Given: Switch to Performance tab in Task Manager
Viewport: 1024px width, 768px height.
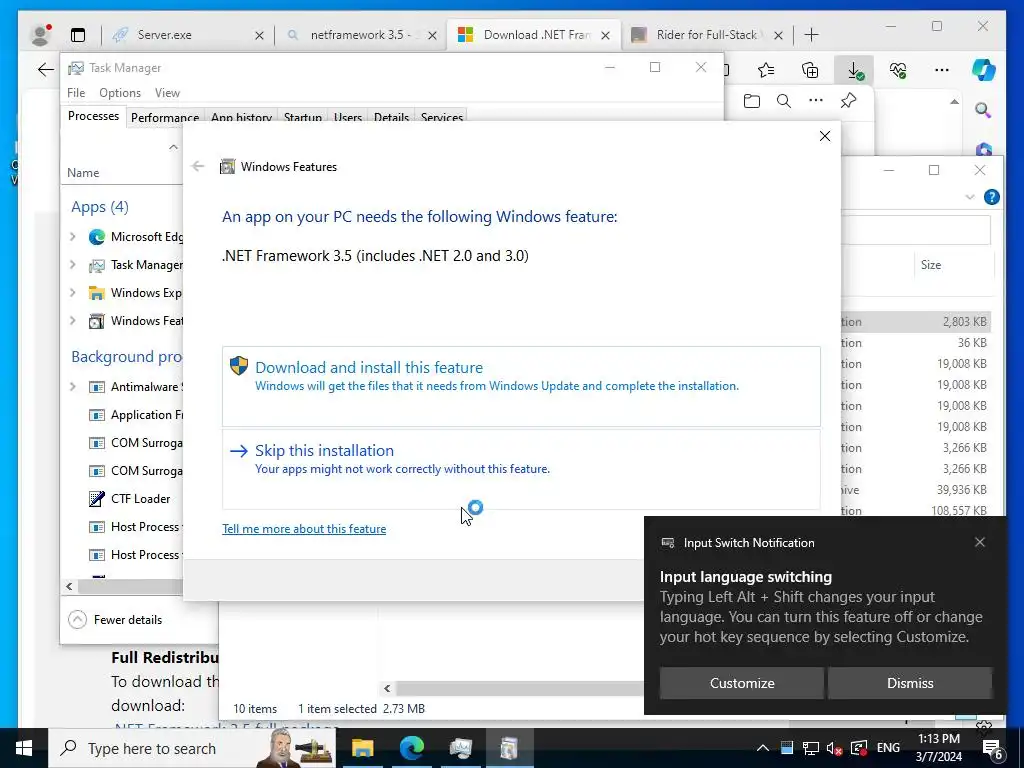Looking at the screenshot, I should tap(165, 118).
